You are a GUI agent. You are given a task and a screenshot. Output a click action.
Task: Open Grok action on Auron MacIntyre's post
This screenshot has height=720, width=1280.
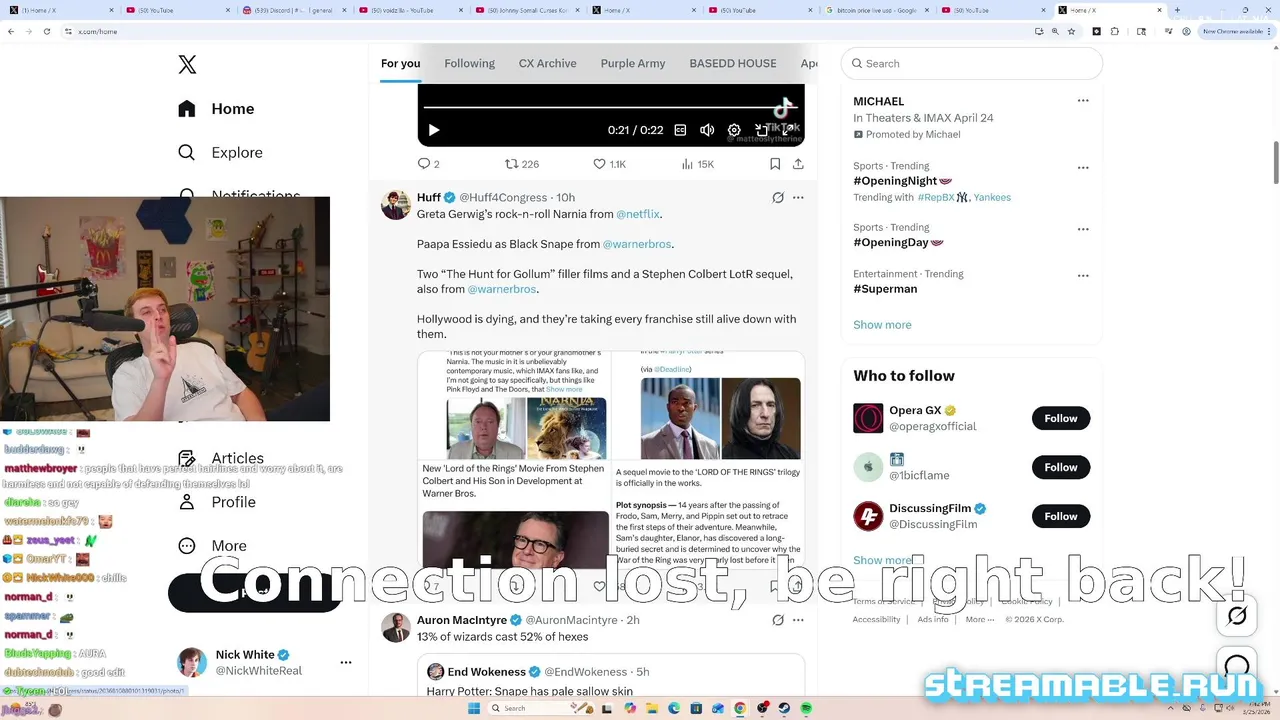pyautogui.click(x=778, y=620)
